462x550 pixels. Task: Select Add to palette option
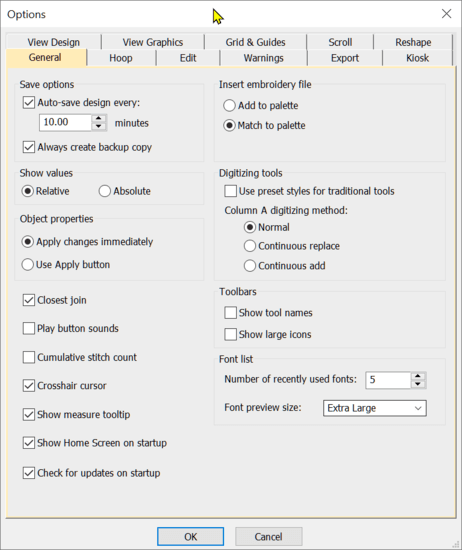tap(229, 106)
